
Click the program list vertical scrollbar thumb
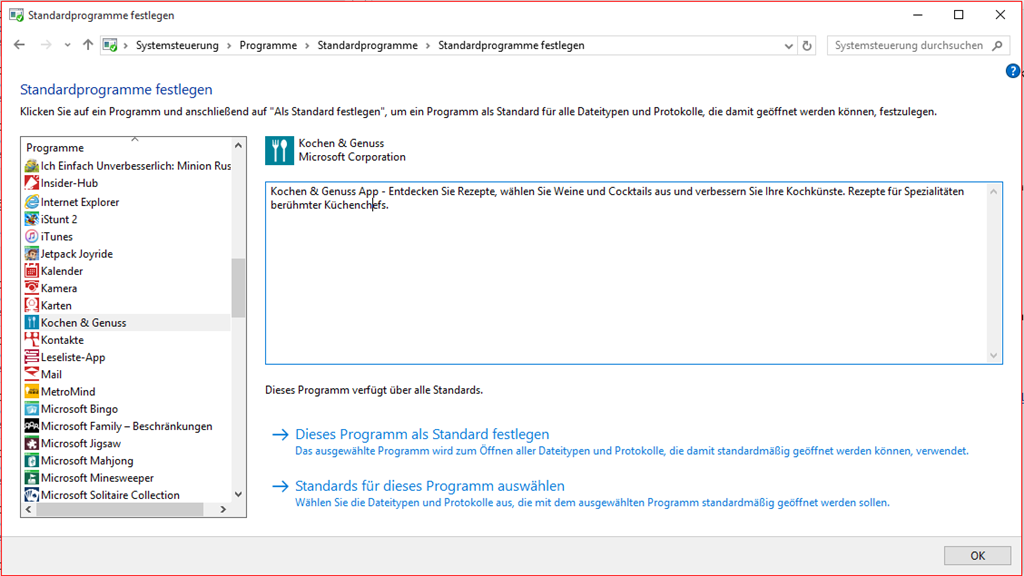coord(238,288)
